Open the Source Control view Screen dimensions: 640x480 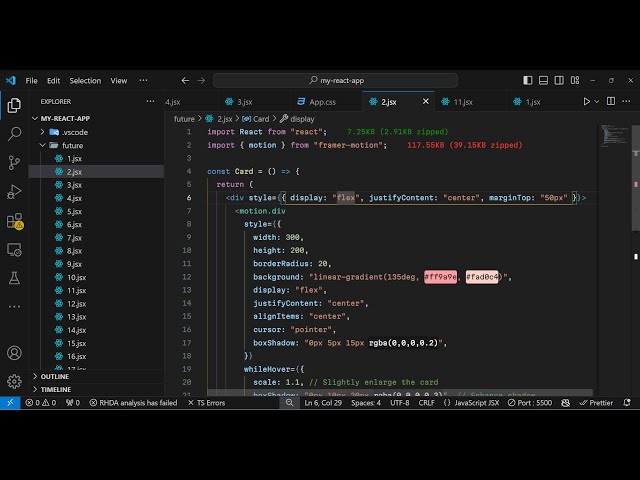[x=14, y=162]
